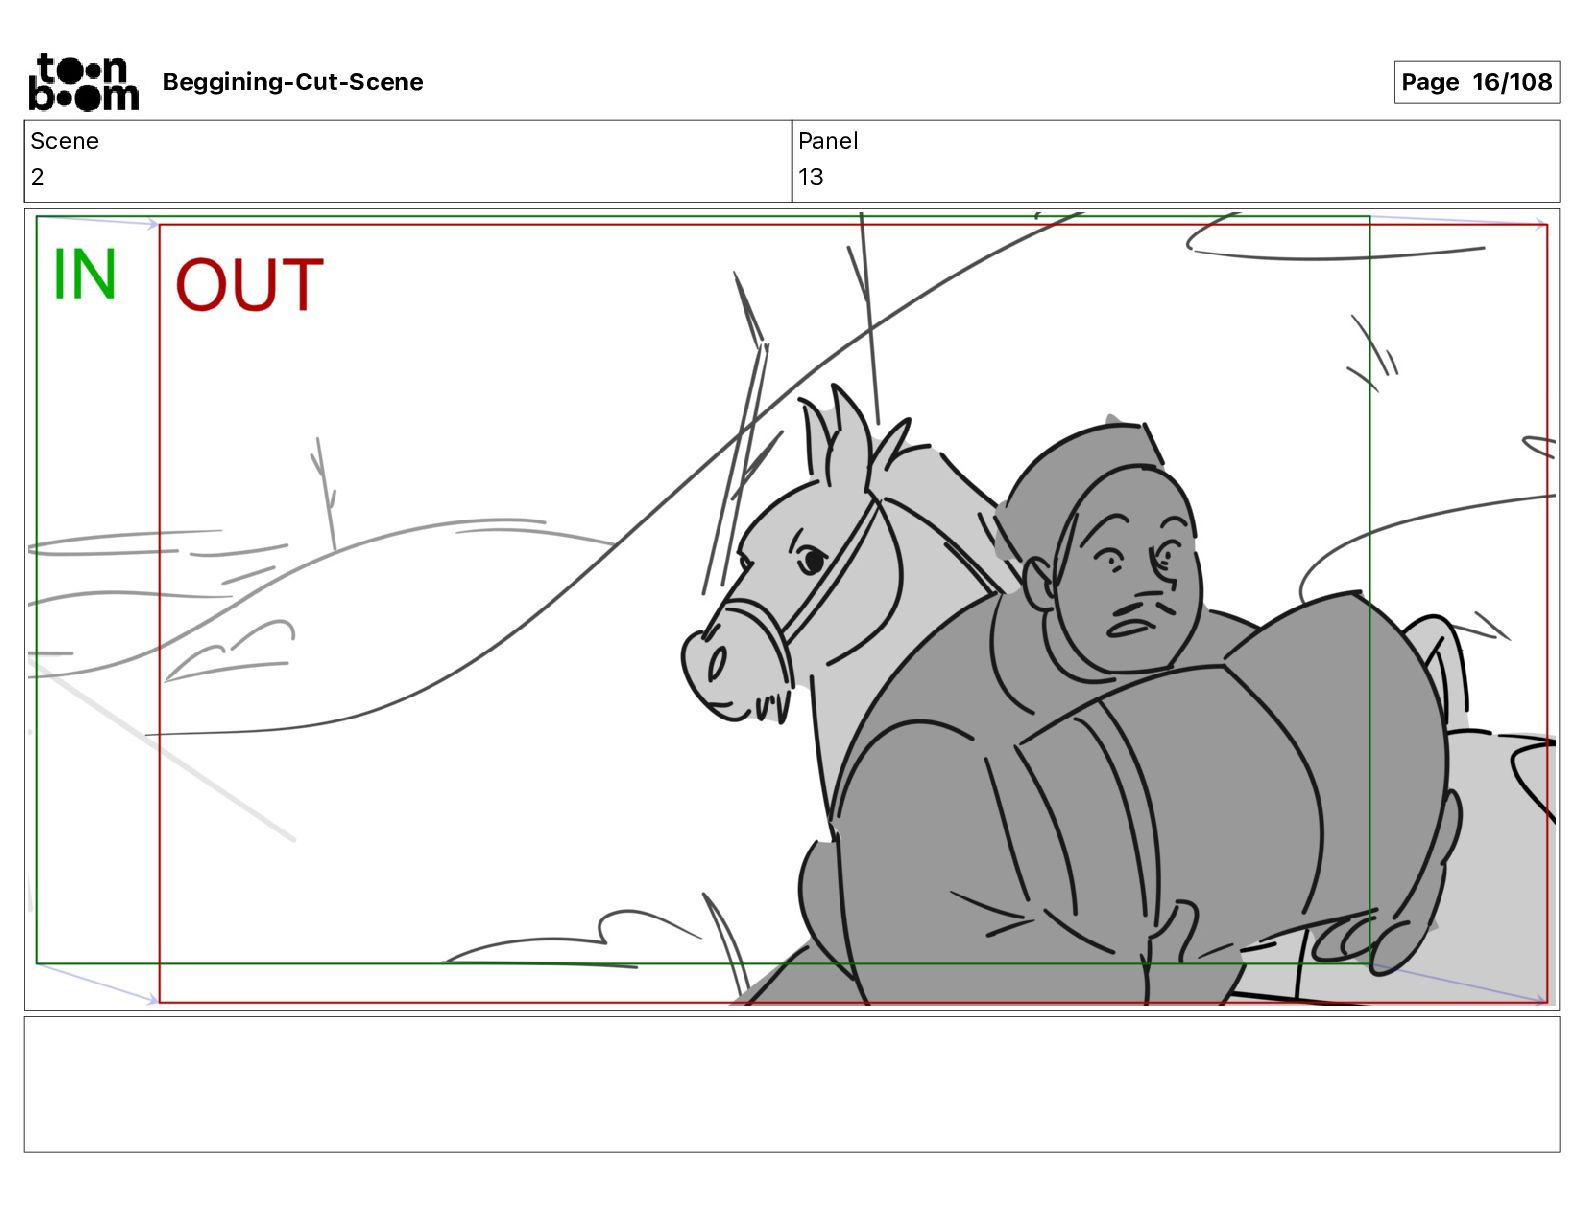Click the 'Page 16/108' box
This screenshot has width=1584, height=1224.
[x=1476, y=82]
